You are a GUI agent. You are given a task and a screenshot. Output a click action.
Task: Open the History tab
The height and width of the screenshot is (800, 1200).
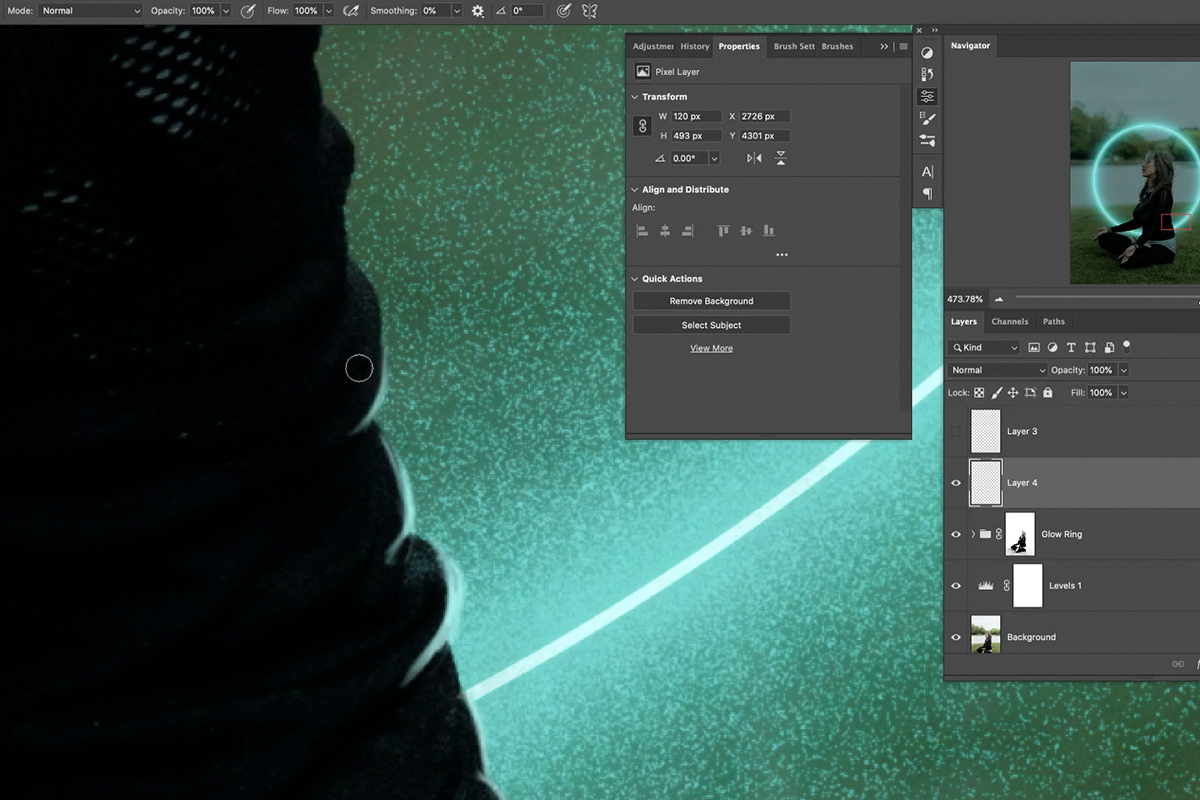click(x=695, y=46)
